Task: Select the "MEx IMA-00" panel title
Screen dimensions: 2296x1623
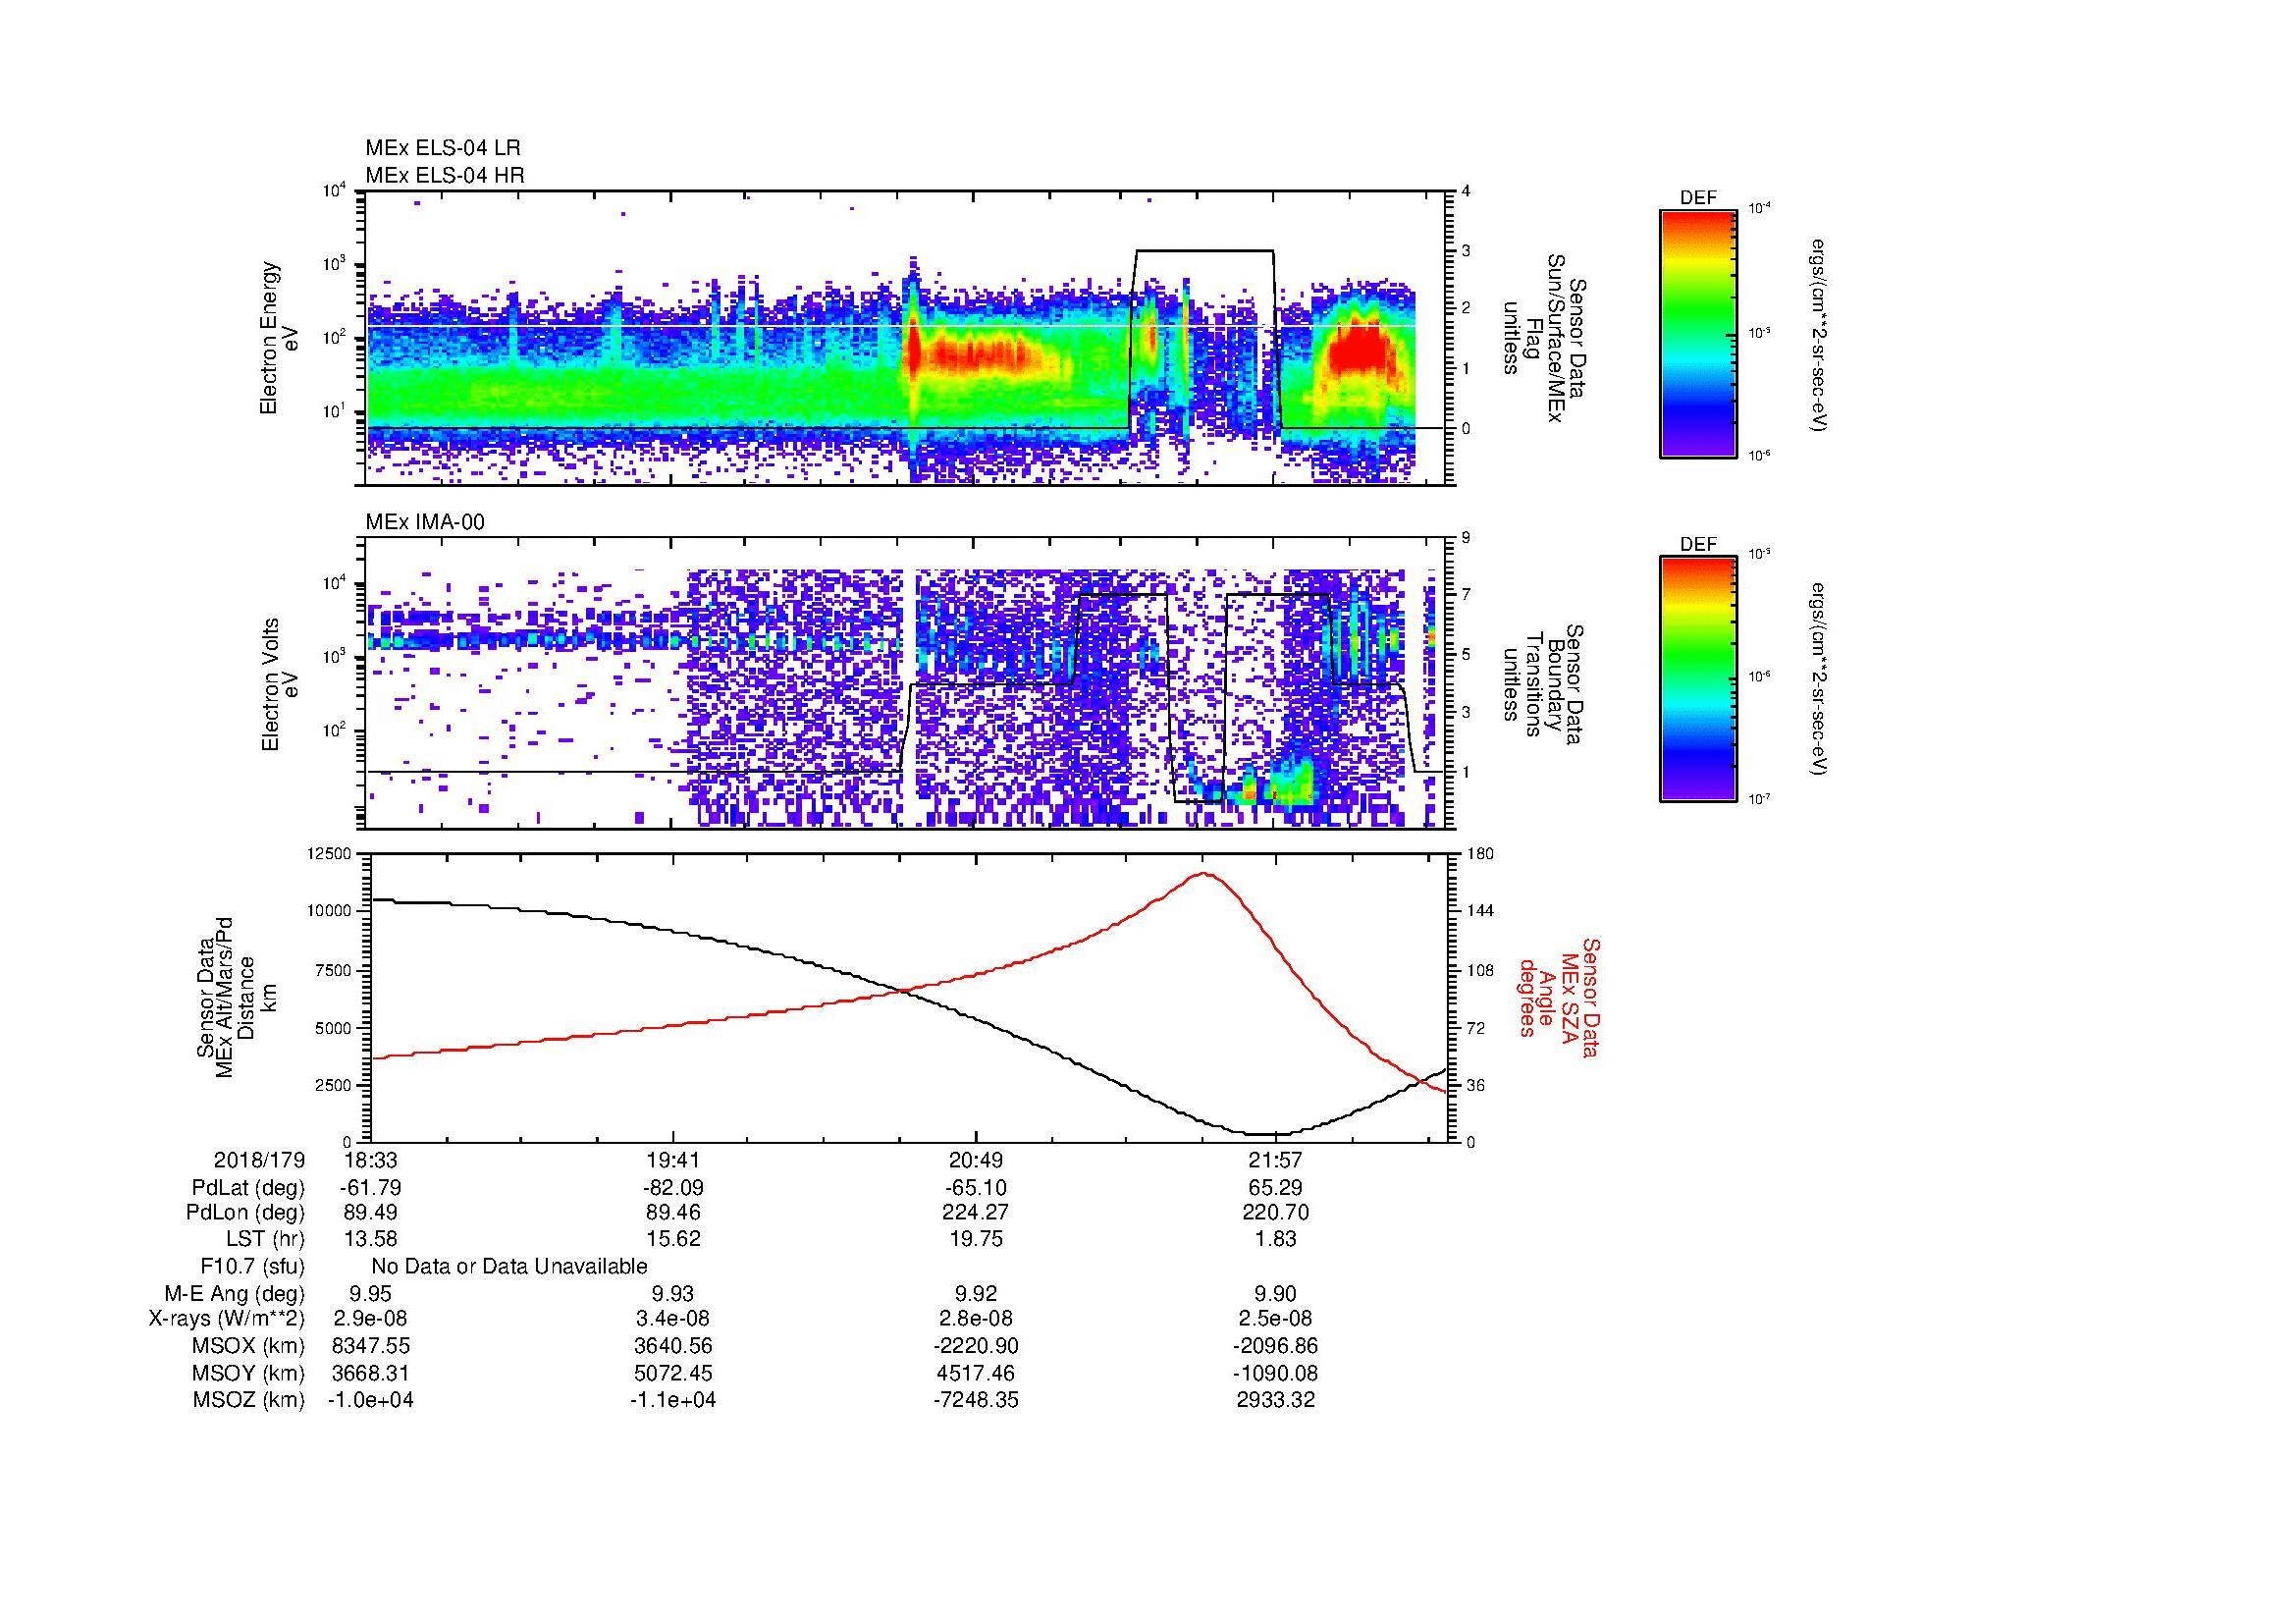Action: pos(425,522)
